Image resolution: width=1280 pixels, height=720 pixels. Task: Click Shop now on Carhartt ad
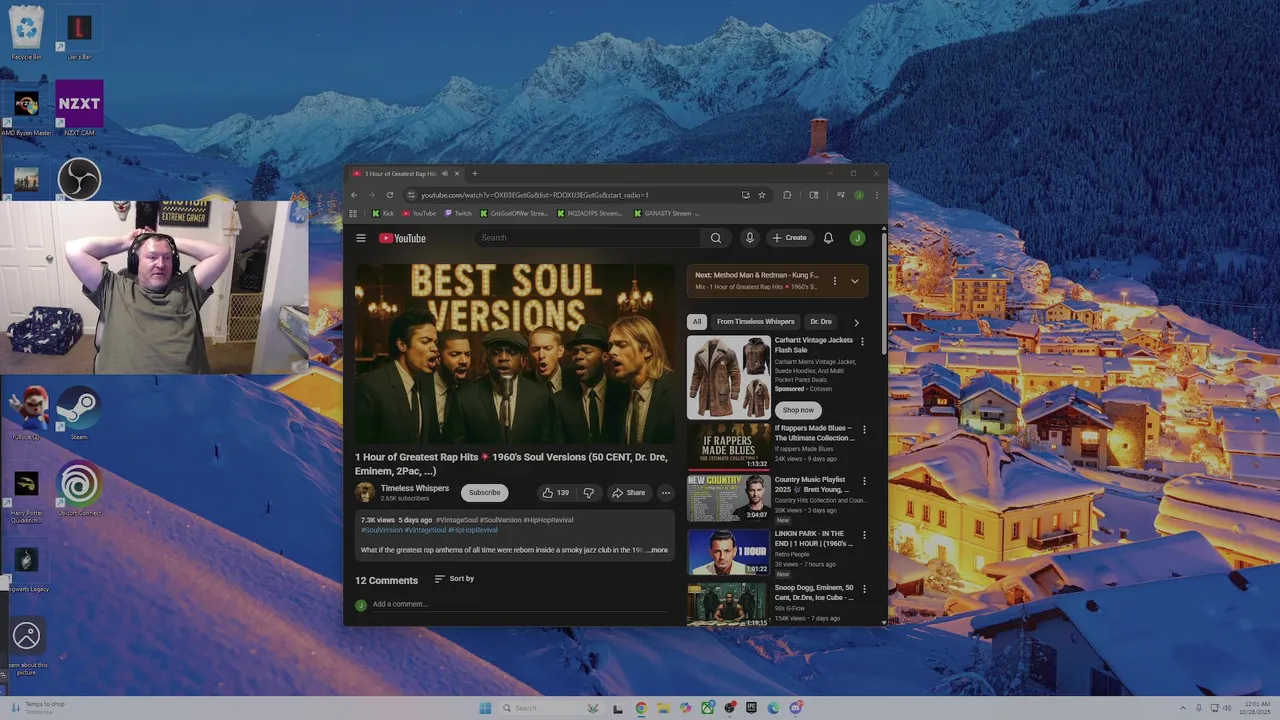coord(798,410)
